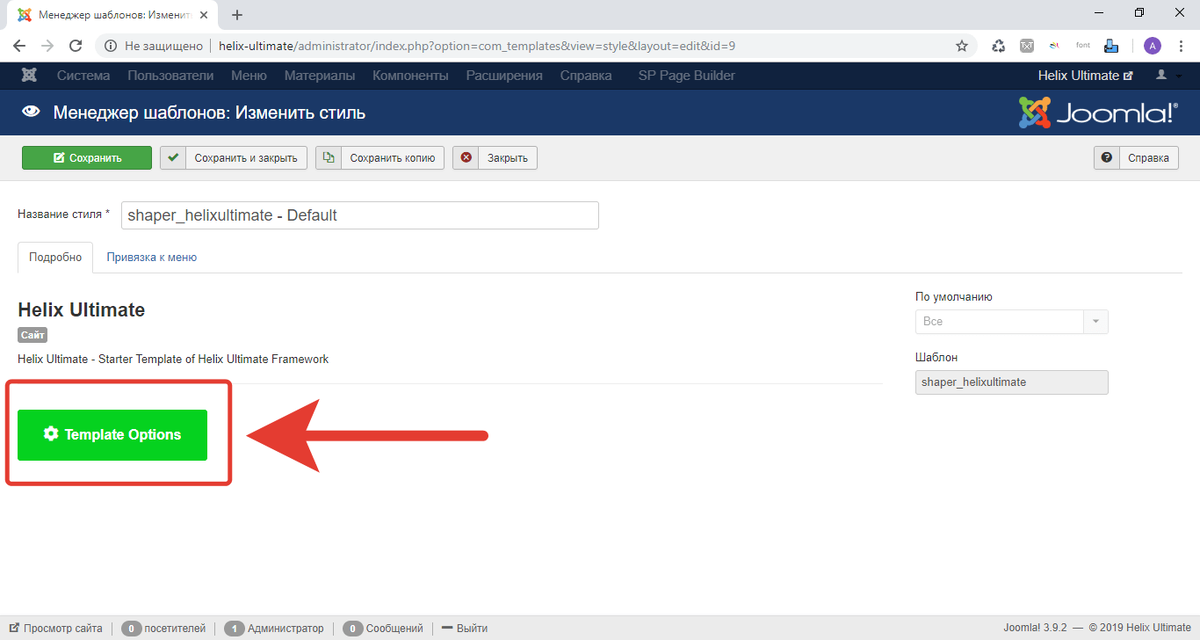The image size is (1200, 640).
Task: Click the font extension icon
Action: [1083, 46]
